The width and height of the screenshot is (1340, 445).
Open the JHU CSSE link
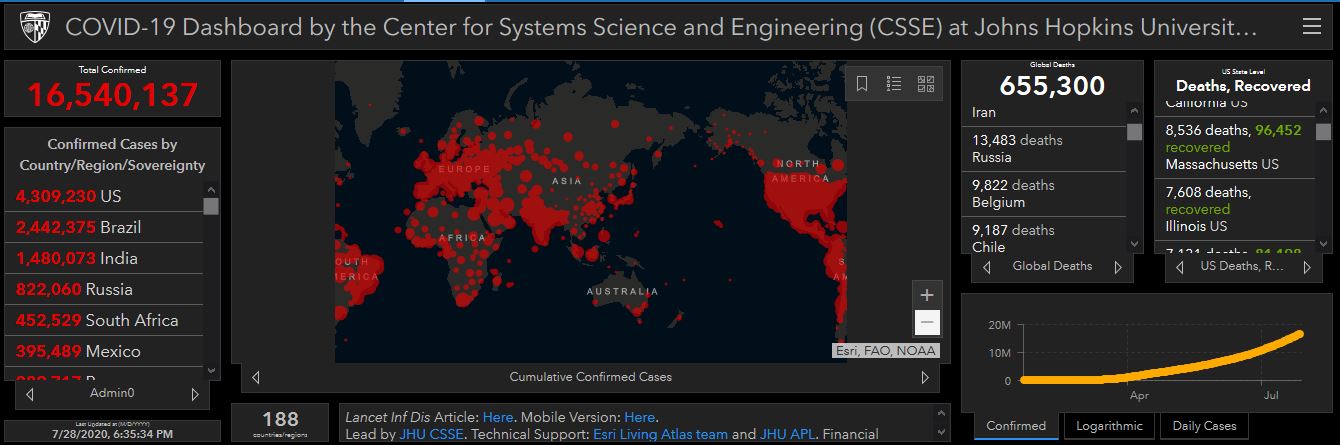430,434
